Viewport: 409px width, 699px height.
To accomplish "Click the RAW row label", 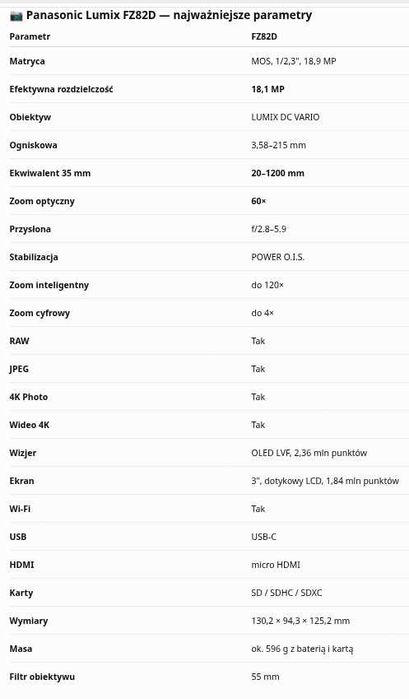I will [x=19, y=341].
